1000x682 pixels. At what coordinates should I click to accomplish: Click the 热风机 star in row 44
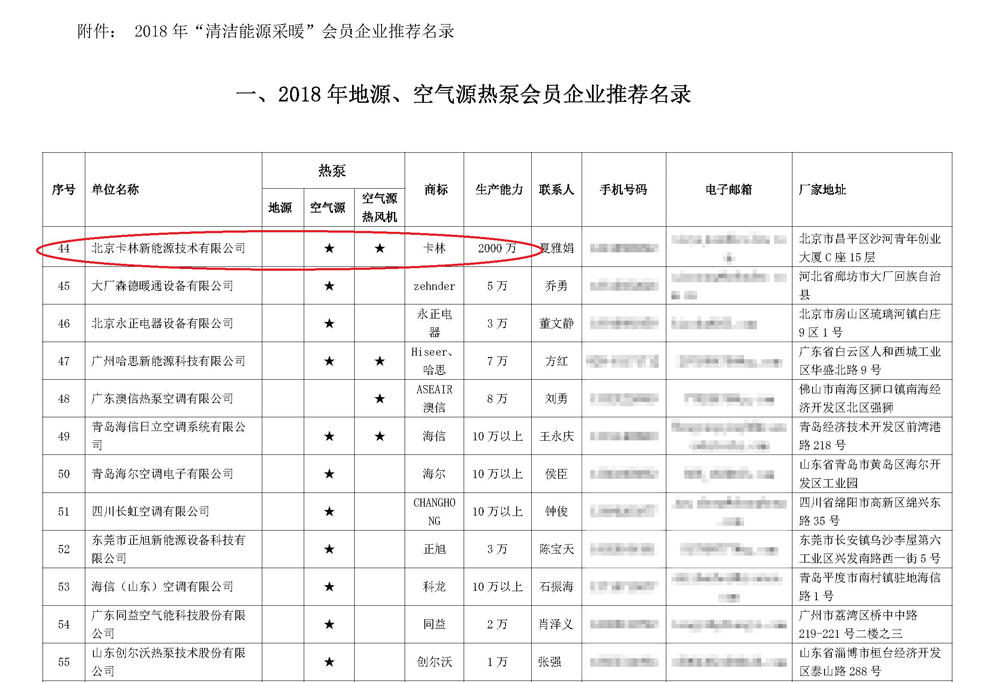379,249
